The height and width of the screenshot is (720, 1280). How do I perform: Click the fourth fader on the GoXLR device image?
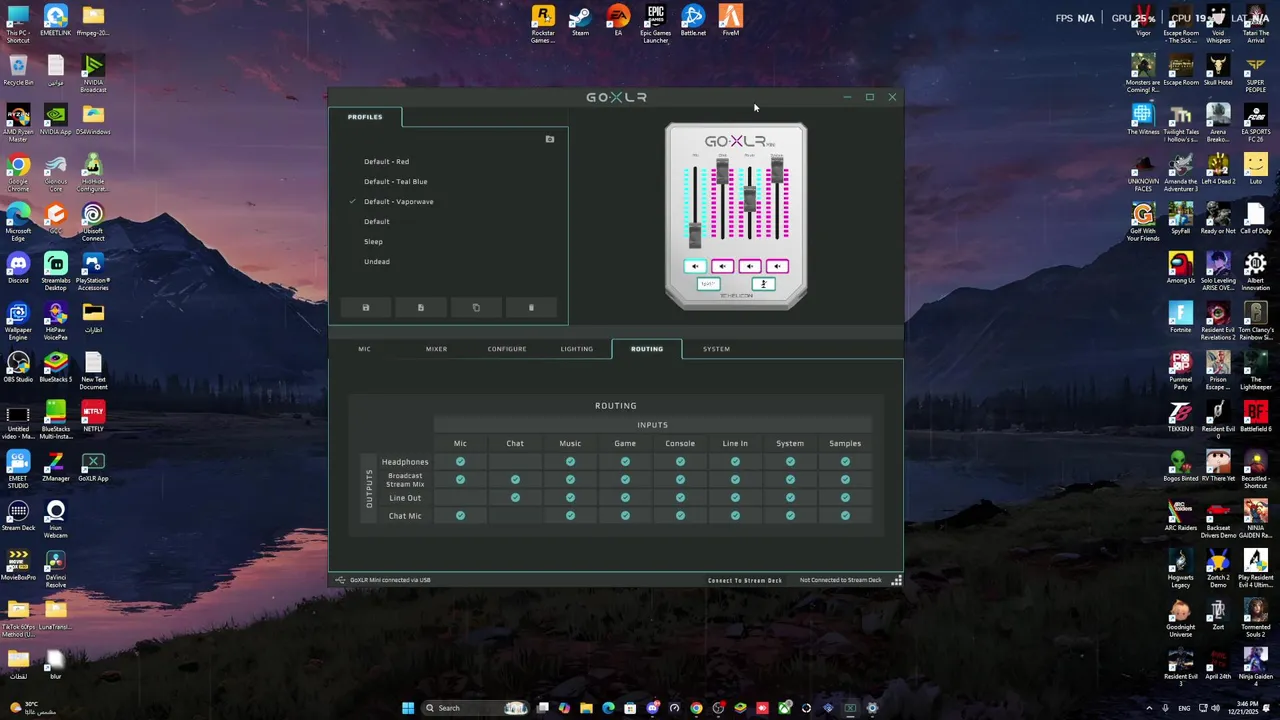pos(777,169)
